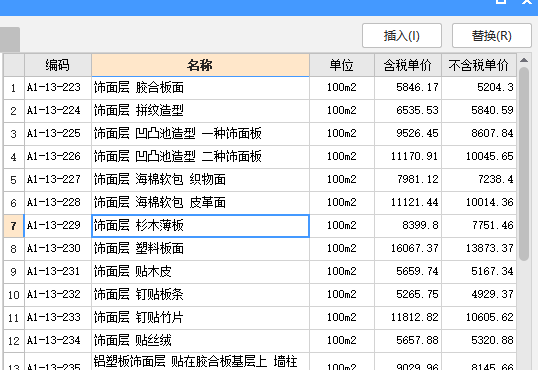Click the 名称 column header
This screenshot has width=538, height=370.
coord(200,65)
